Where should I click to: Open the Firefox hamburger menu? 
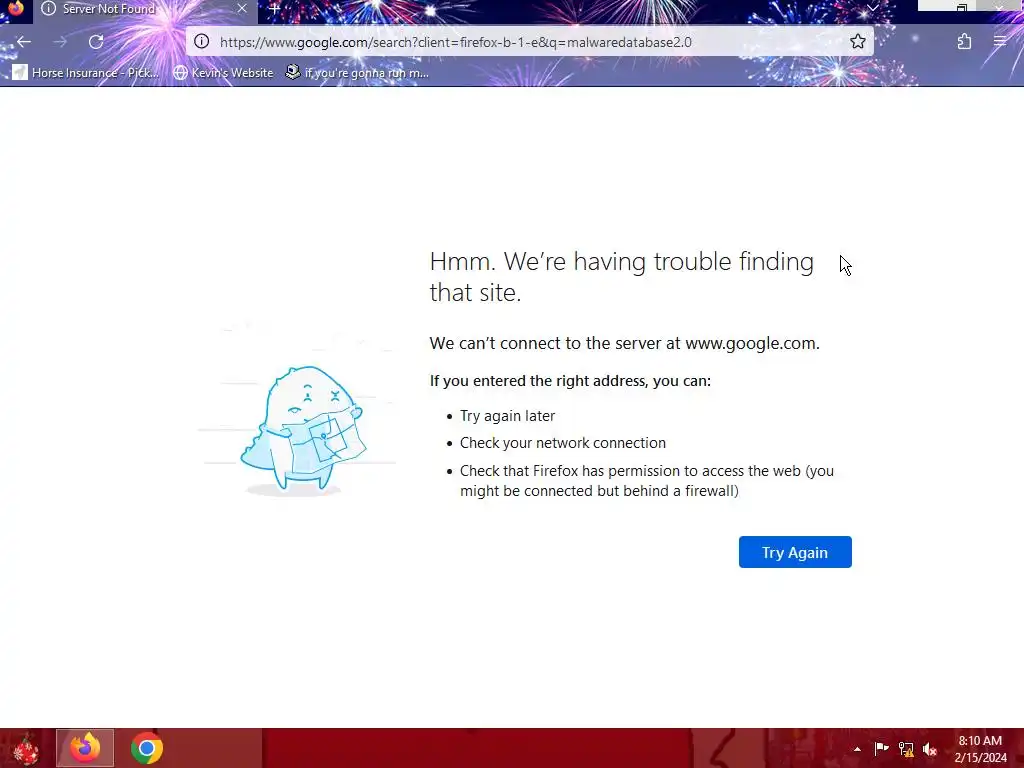point(1000,42)
